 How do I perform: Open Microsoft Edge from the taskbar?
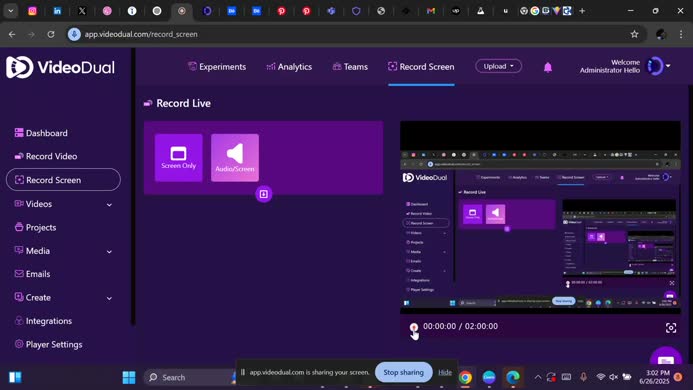(x=513, y=377)
